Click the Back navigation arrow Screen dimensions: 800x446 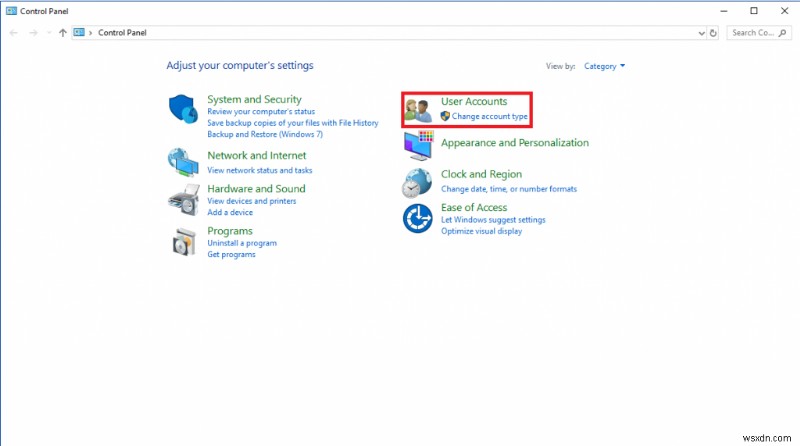click(x=14, y=33)
